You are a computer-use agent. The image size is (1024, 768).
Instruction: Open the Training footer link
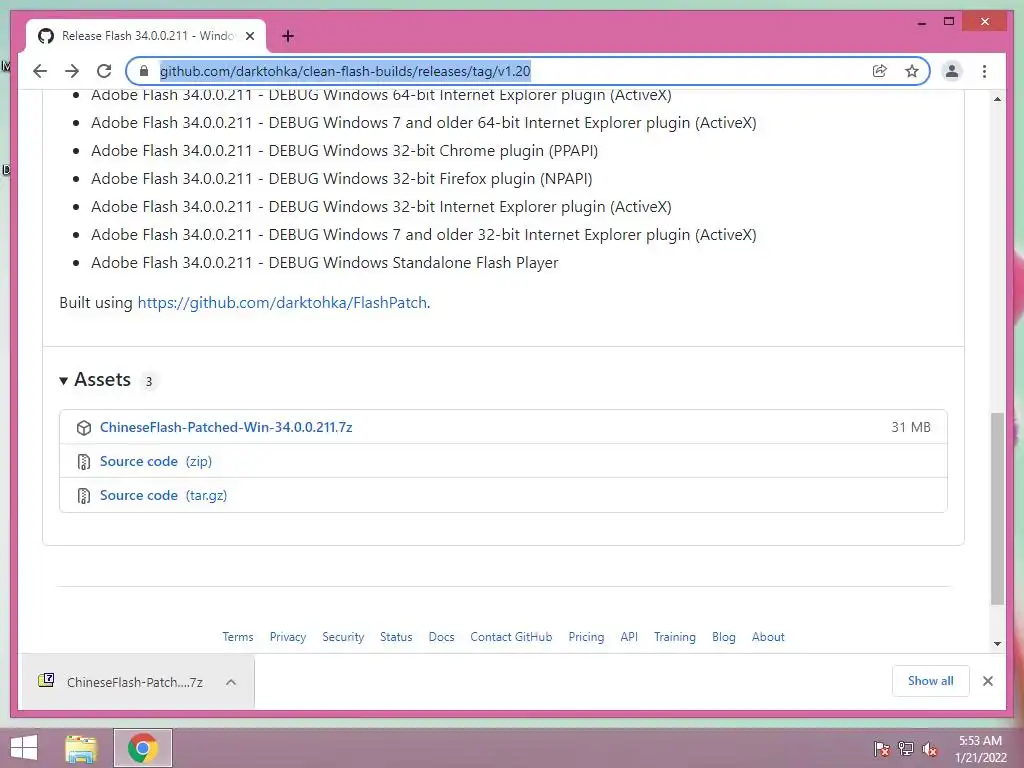coord(675,637)
